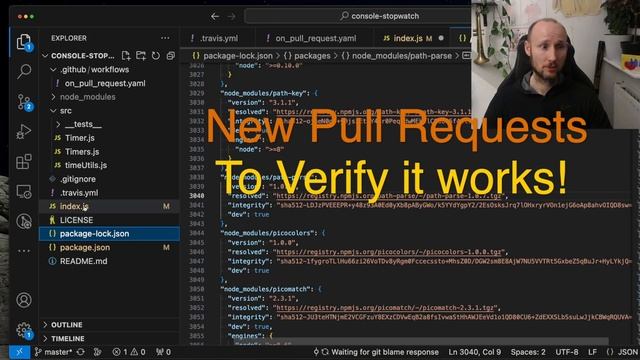640x360 pixels.
Task: Click the New File icon in Explorer
Action: click(126, 56)
